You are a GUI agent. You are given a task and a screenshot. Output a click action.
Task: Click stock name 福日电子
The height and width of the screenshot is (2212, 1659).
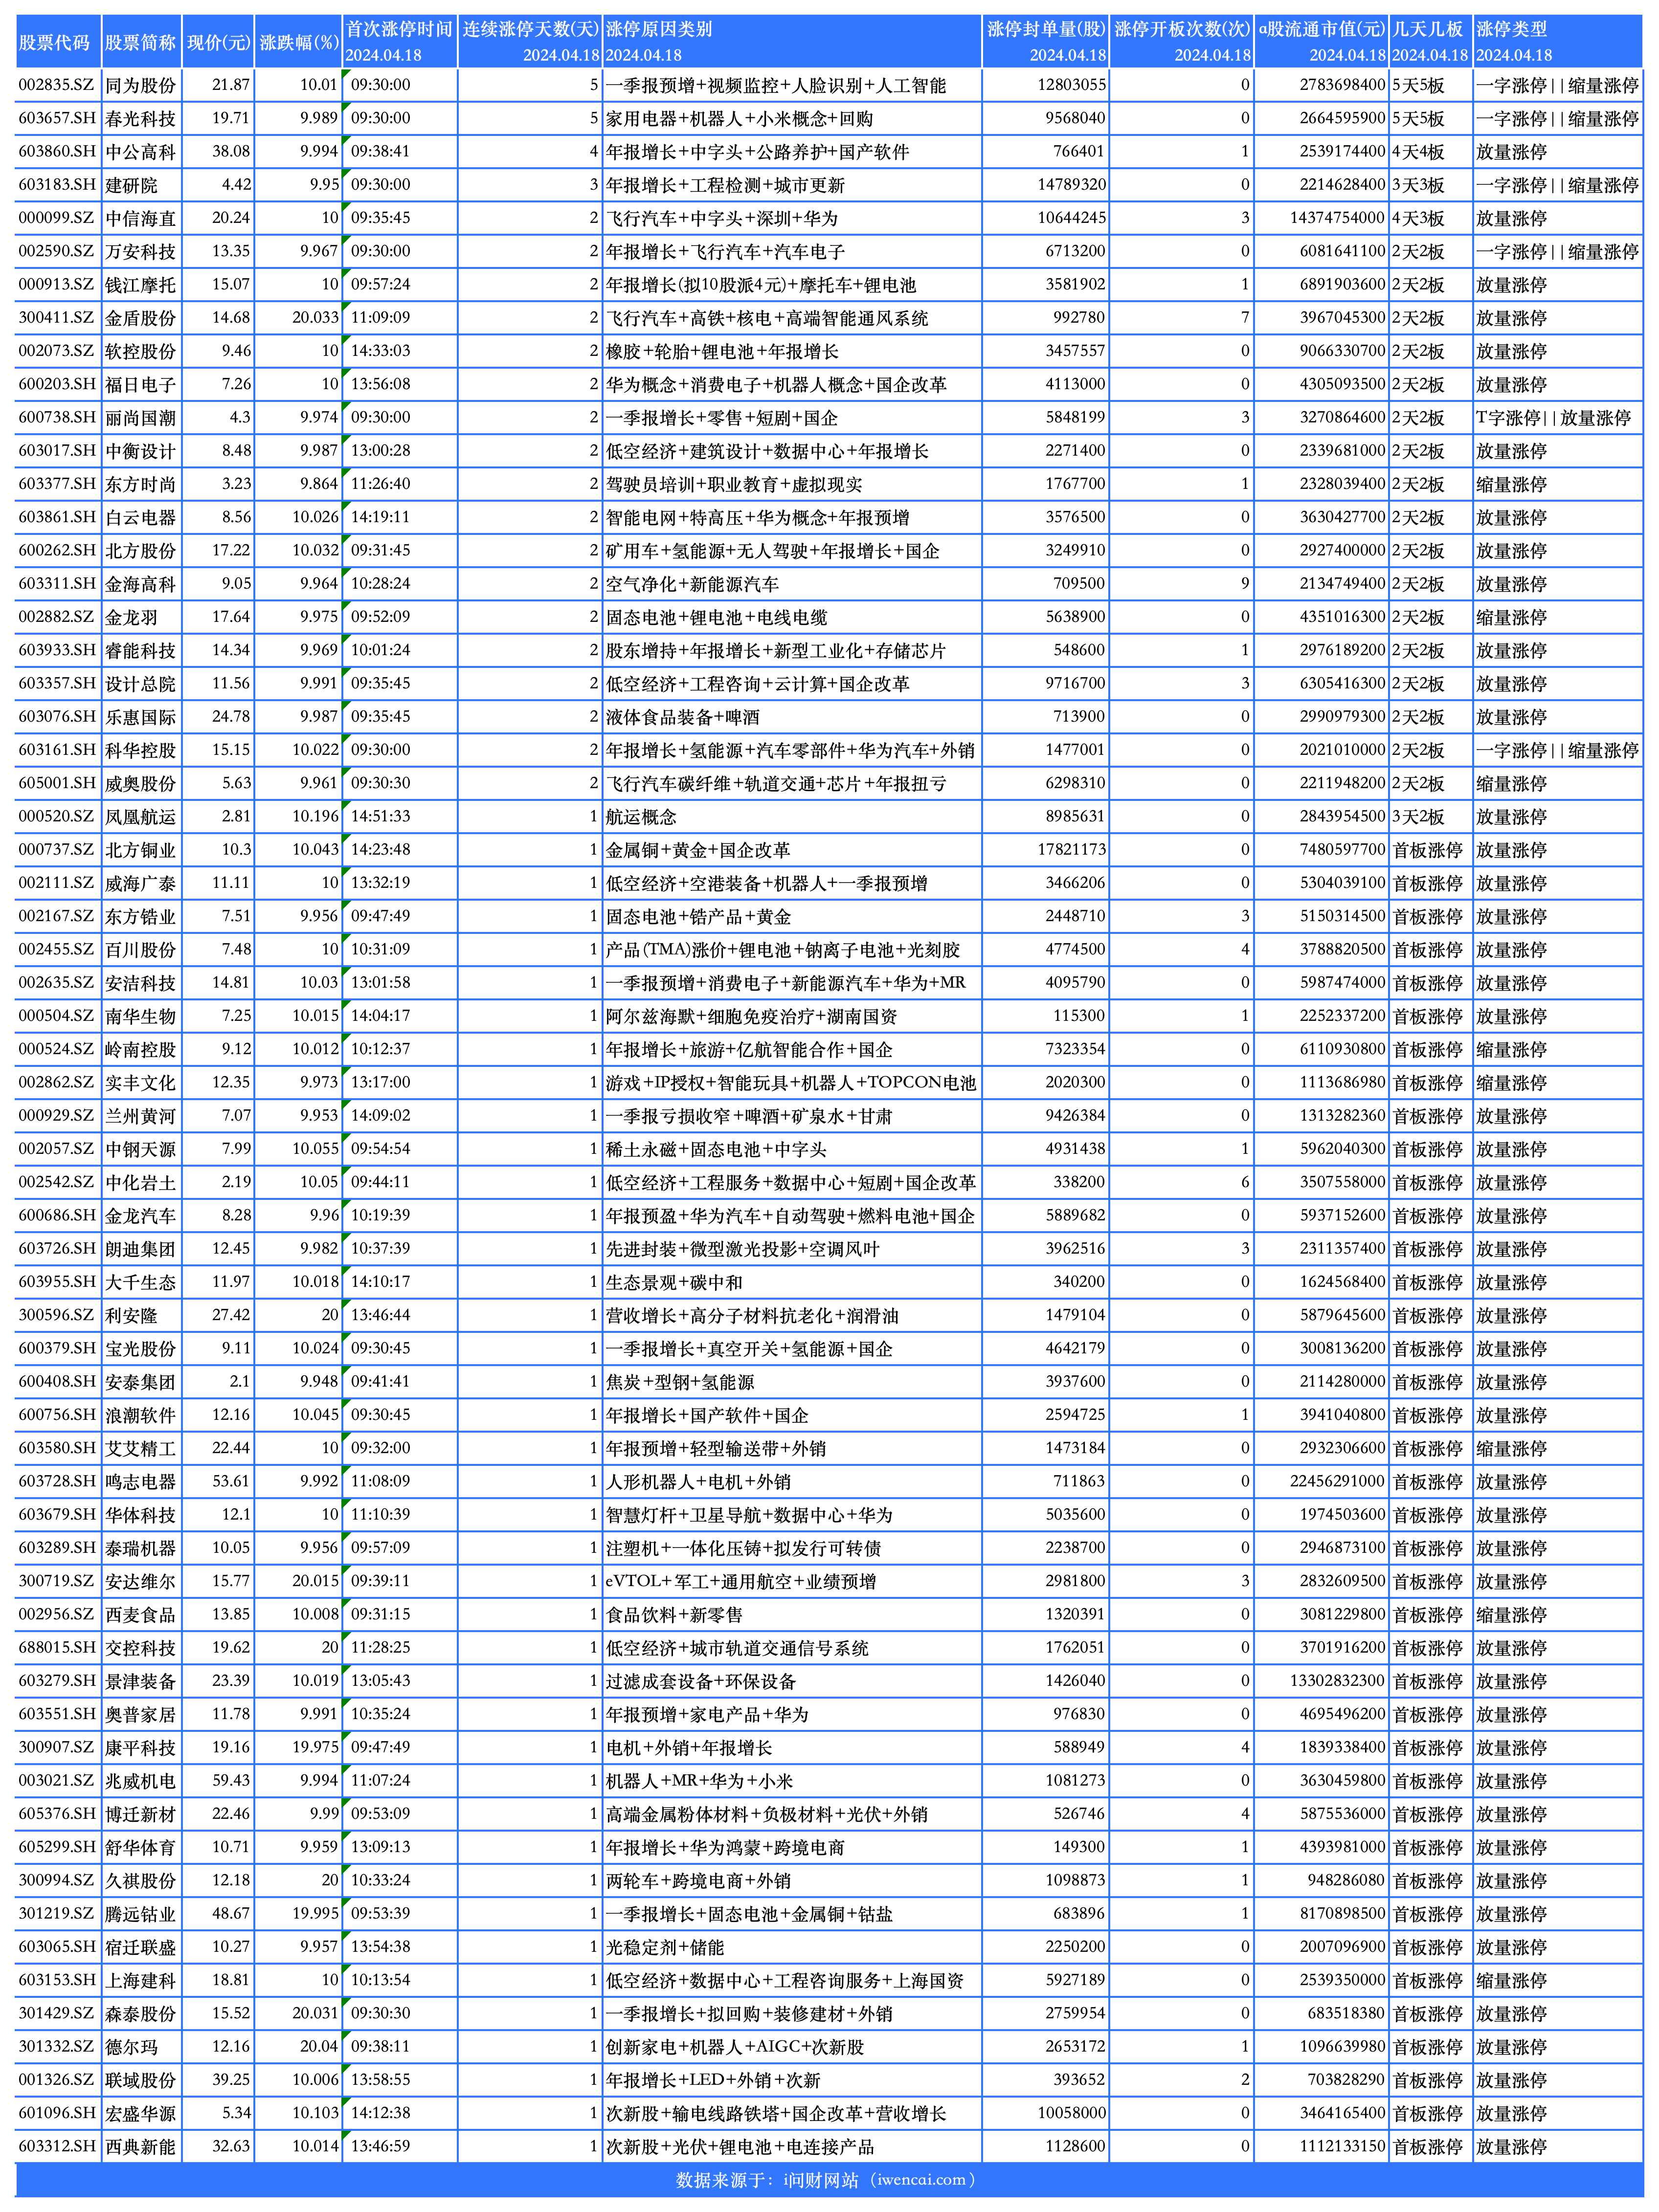[141, 384]
